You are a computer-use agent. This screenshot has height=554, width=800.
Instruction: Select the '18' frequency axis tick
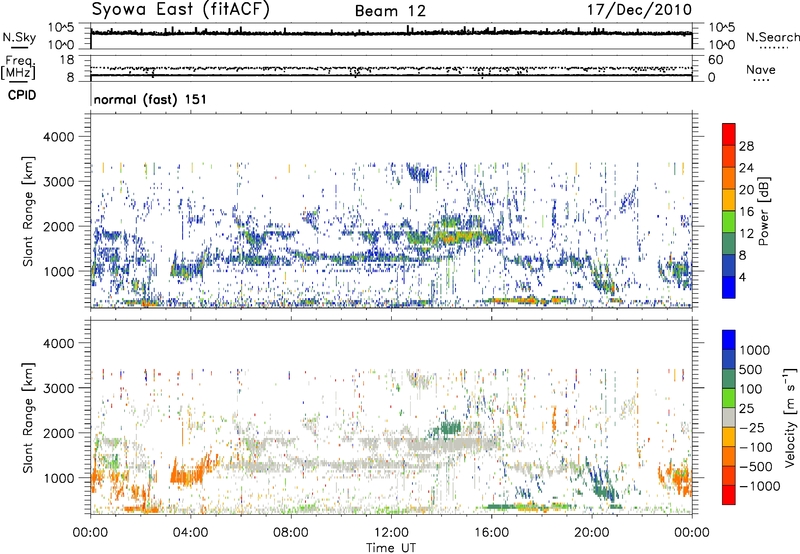[67, 60]
